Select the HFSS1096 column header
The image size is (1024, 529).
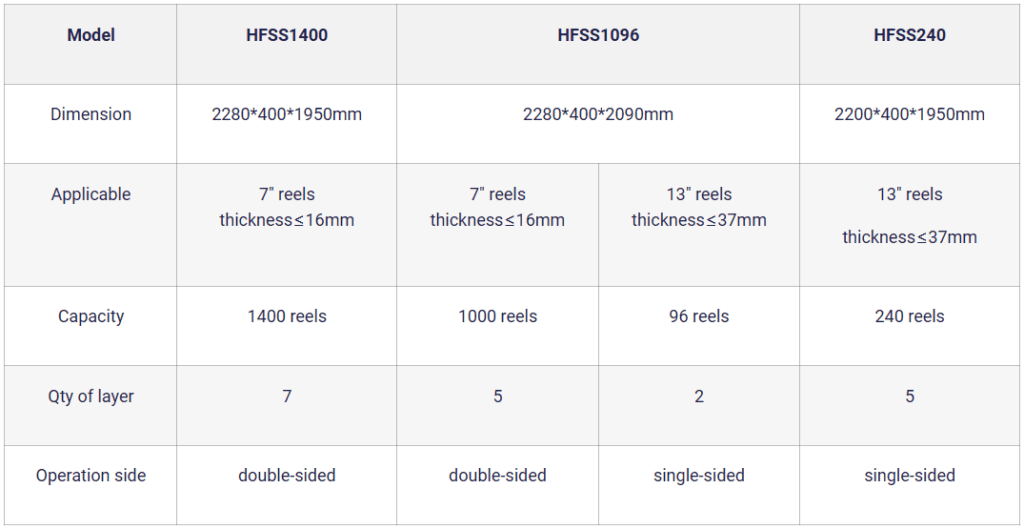(x=598, y=35)
